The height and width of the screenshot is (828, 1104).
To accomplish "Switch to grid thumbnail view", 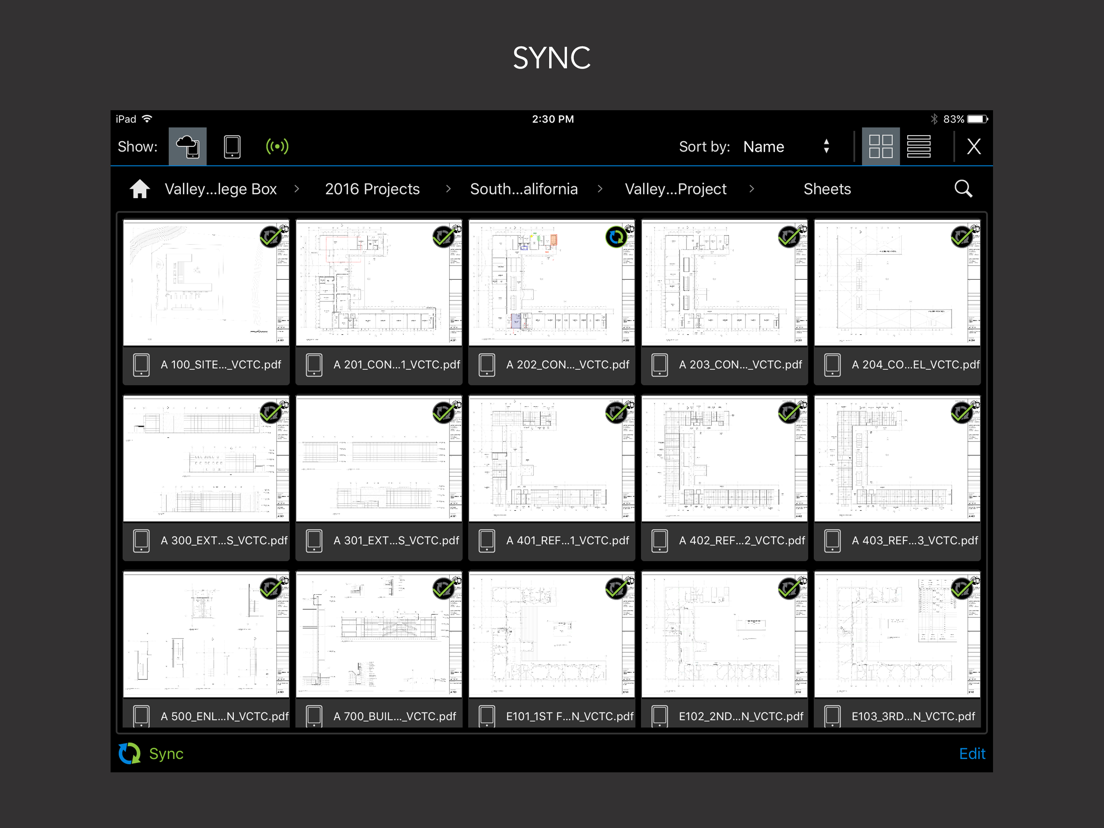I will [x=881, y=146].
